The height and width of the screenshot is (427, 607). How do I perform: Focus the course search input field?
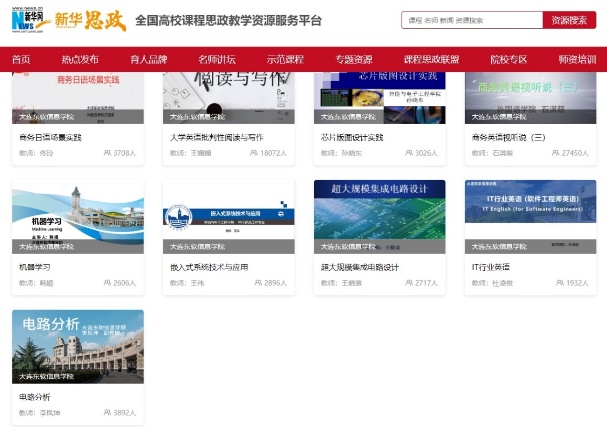[x=471, y=20]
